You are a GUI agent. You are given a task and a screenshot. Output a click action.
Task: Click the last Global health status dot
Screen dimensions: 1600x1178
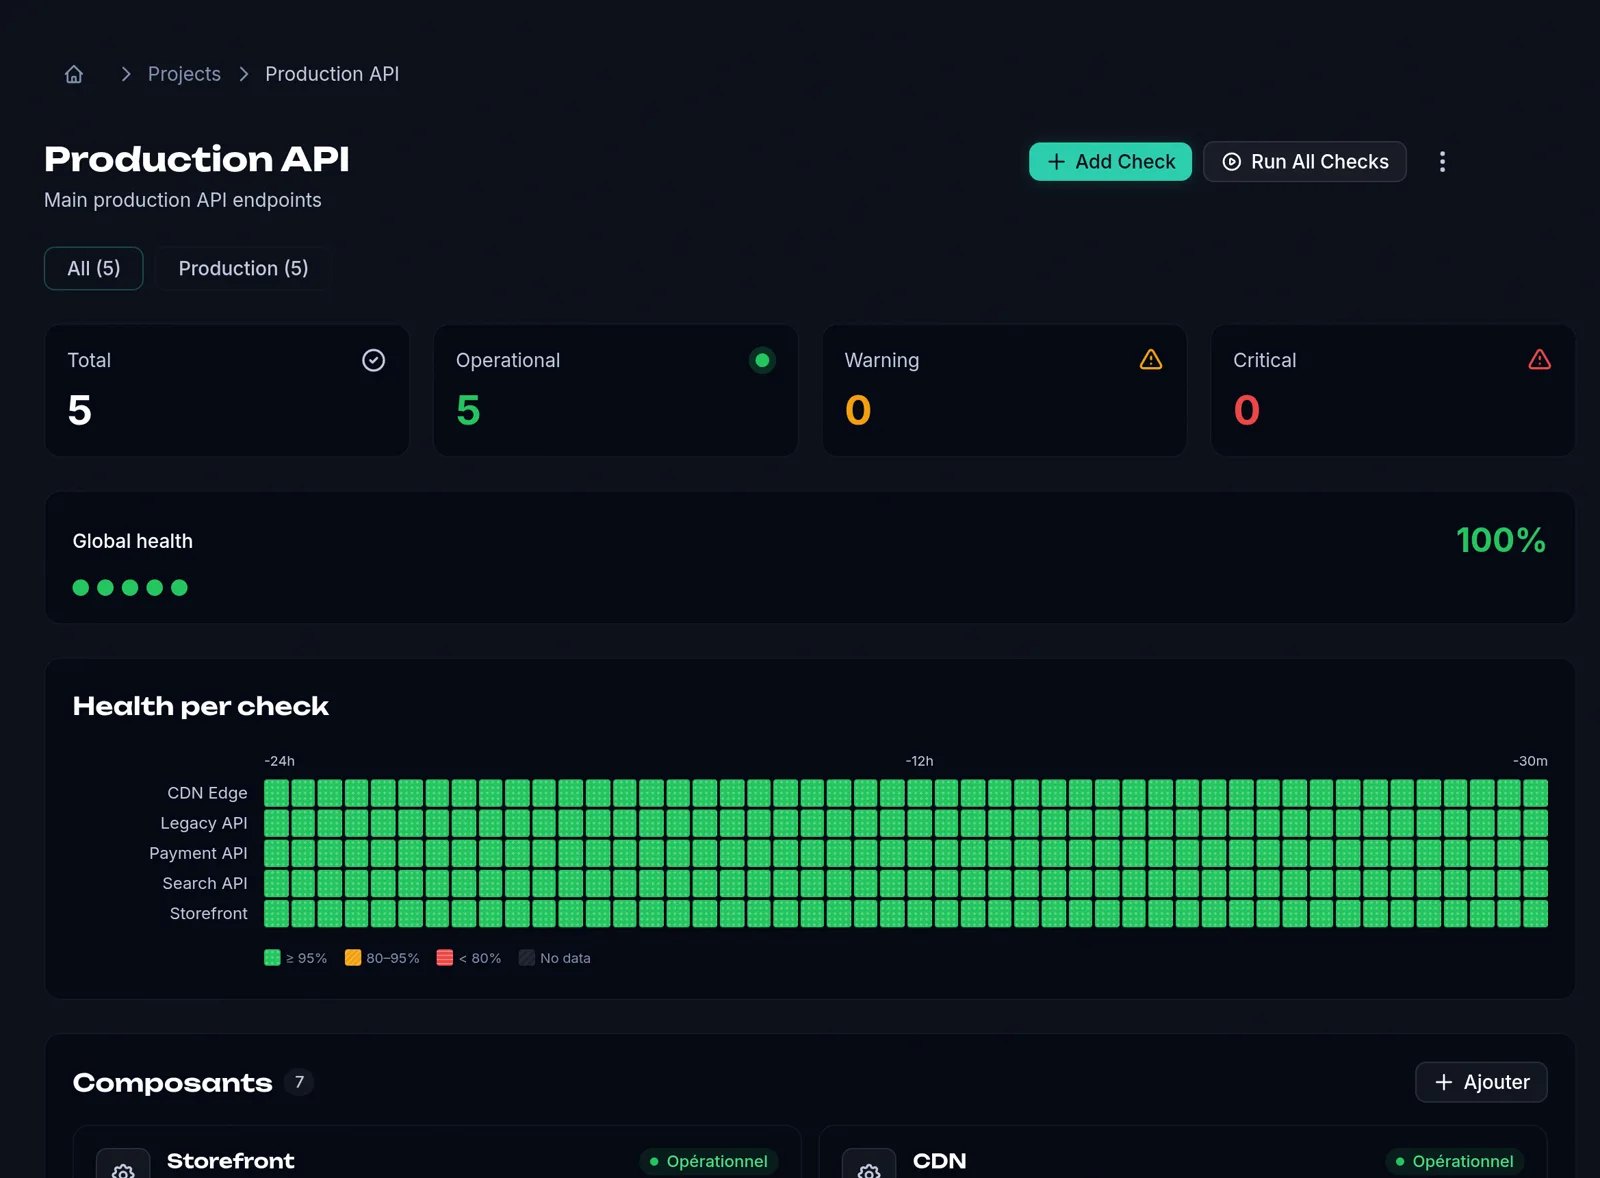click(179, 588)
